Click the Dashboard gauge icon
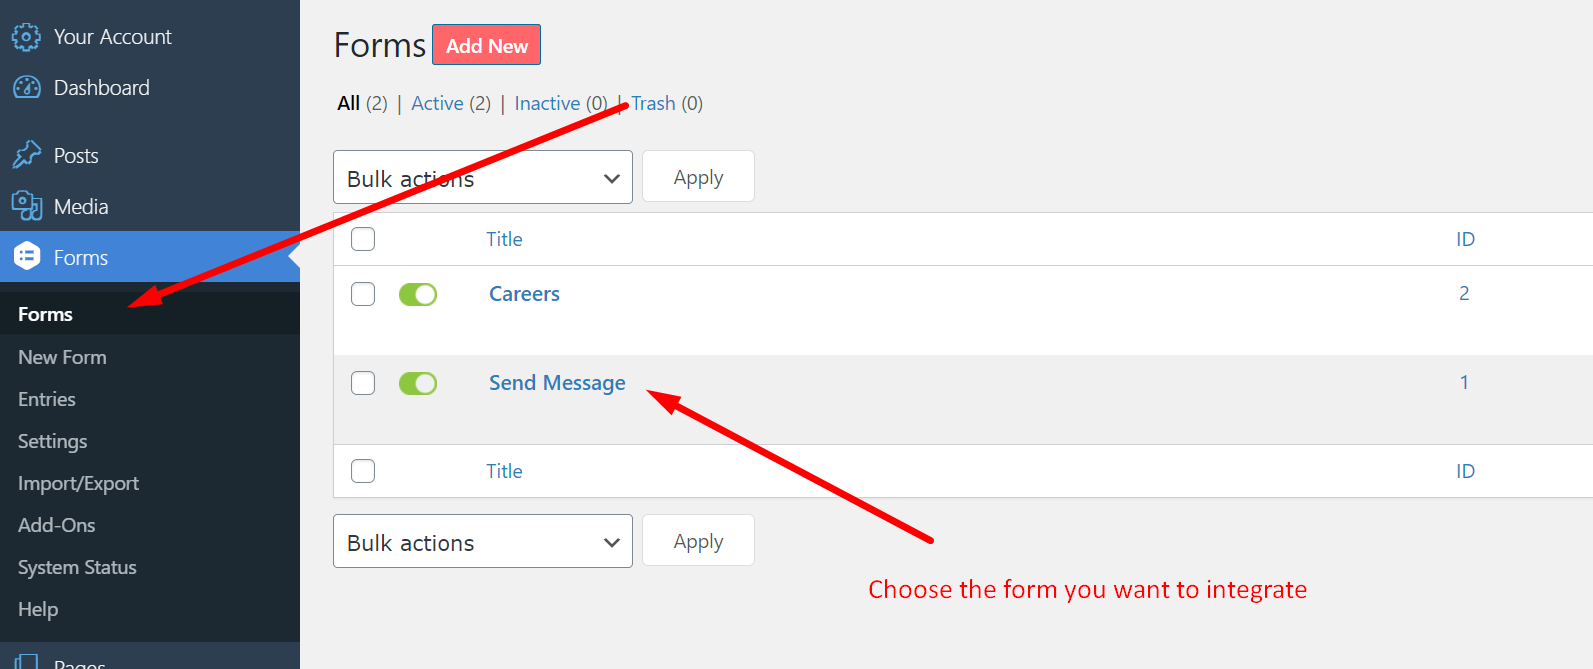1593x669 pixels. [26, 87]
